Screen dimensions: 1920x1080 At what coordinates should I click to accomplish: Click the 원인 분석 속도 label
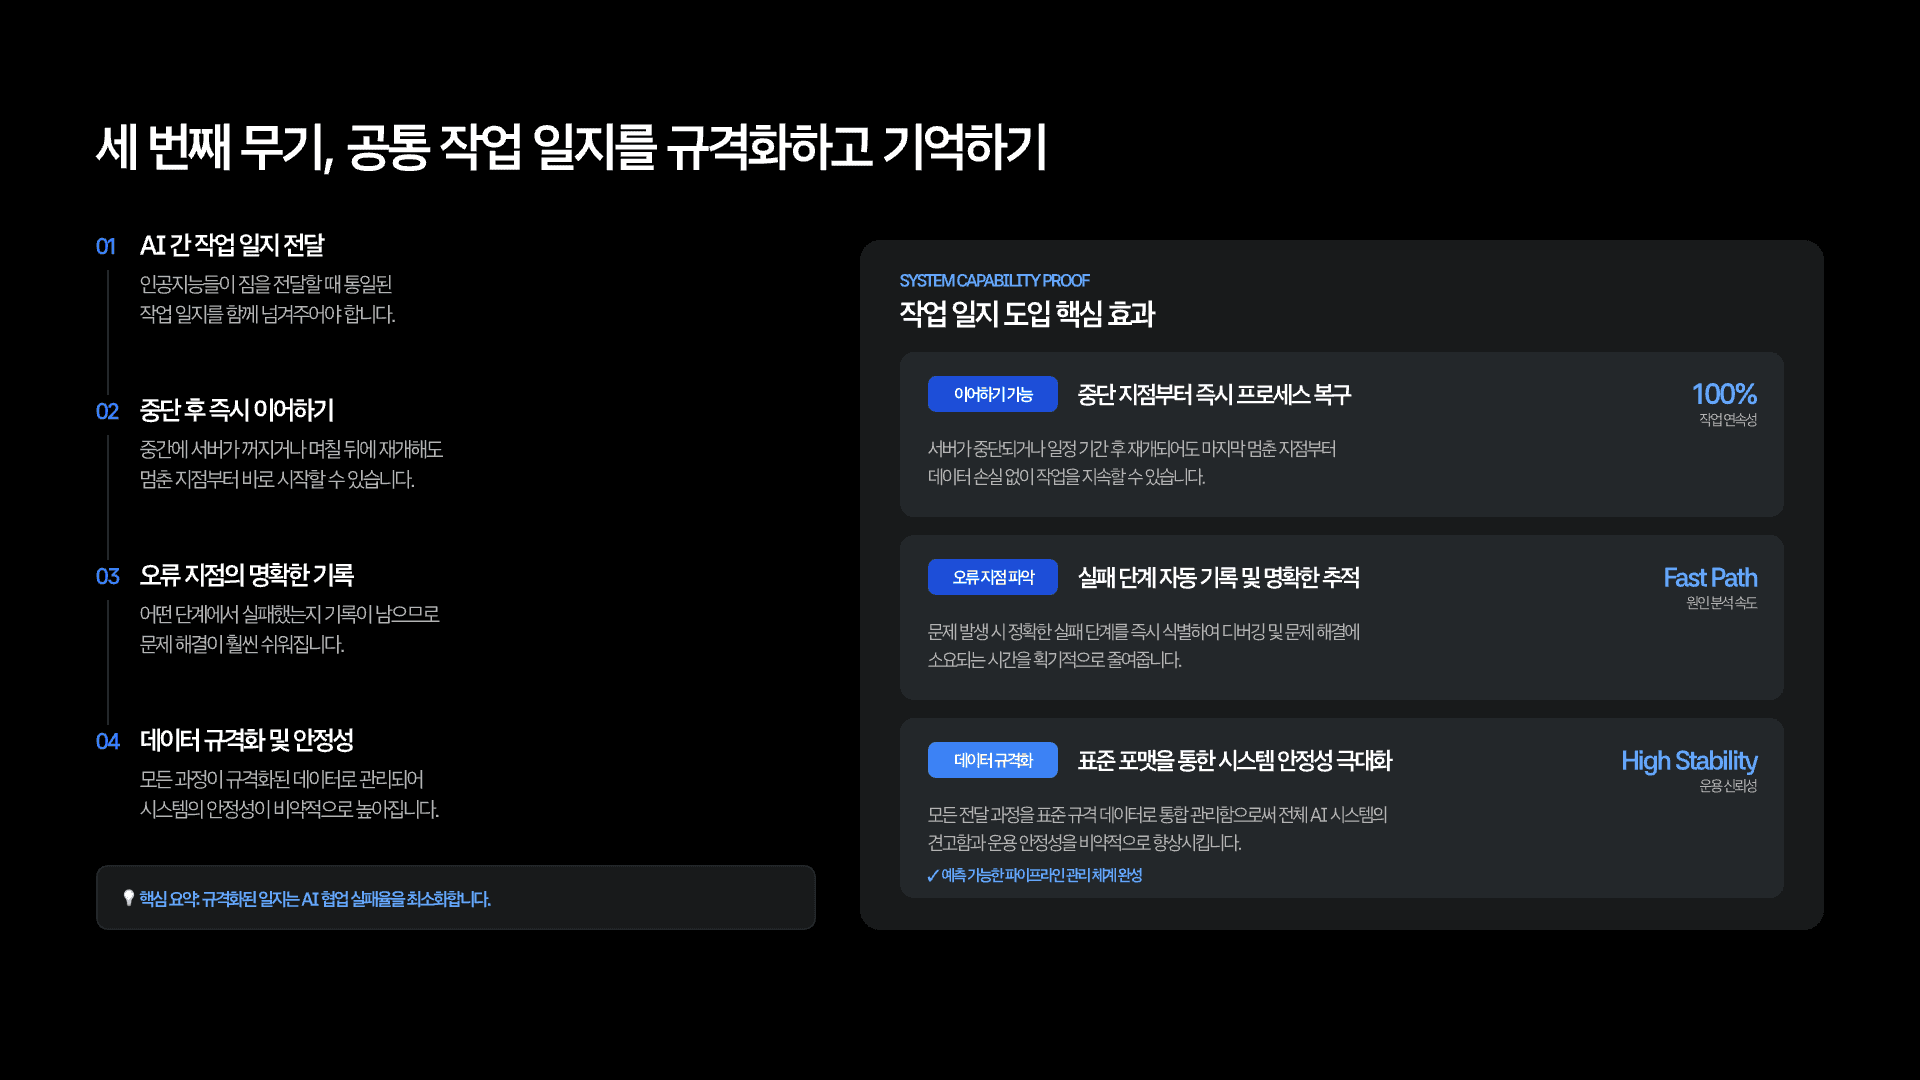pos(1722,603)
